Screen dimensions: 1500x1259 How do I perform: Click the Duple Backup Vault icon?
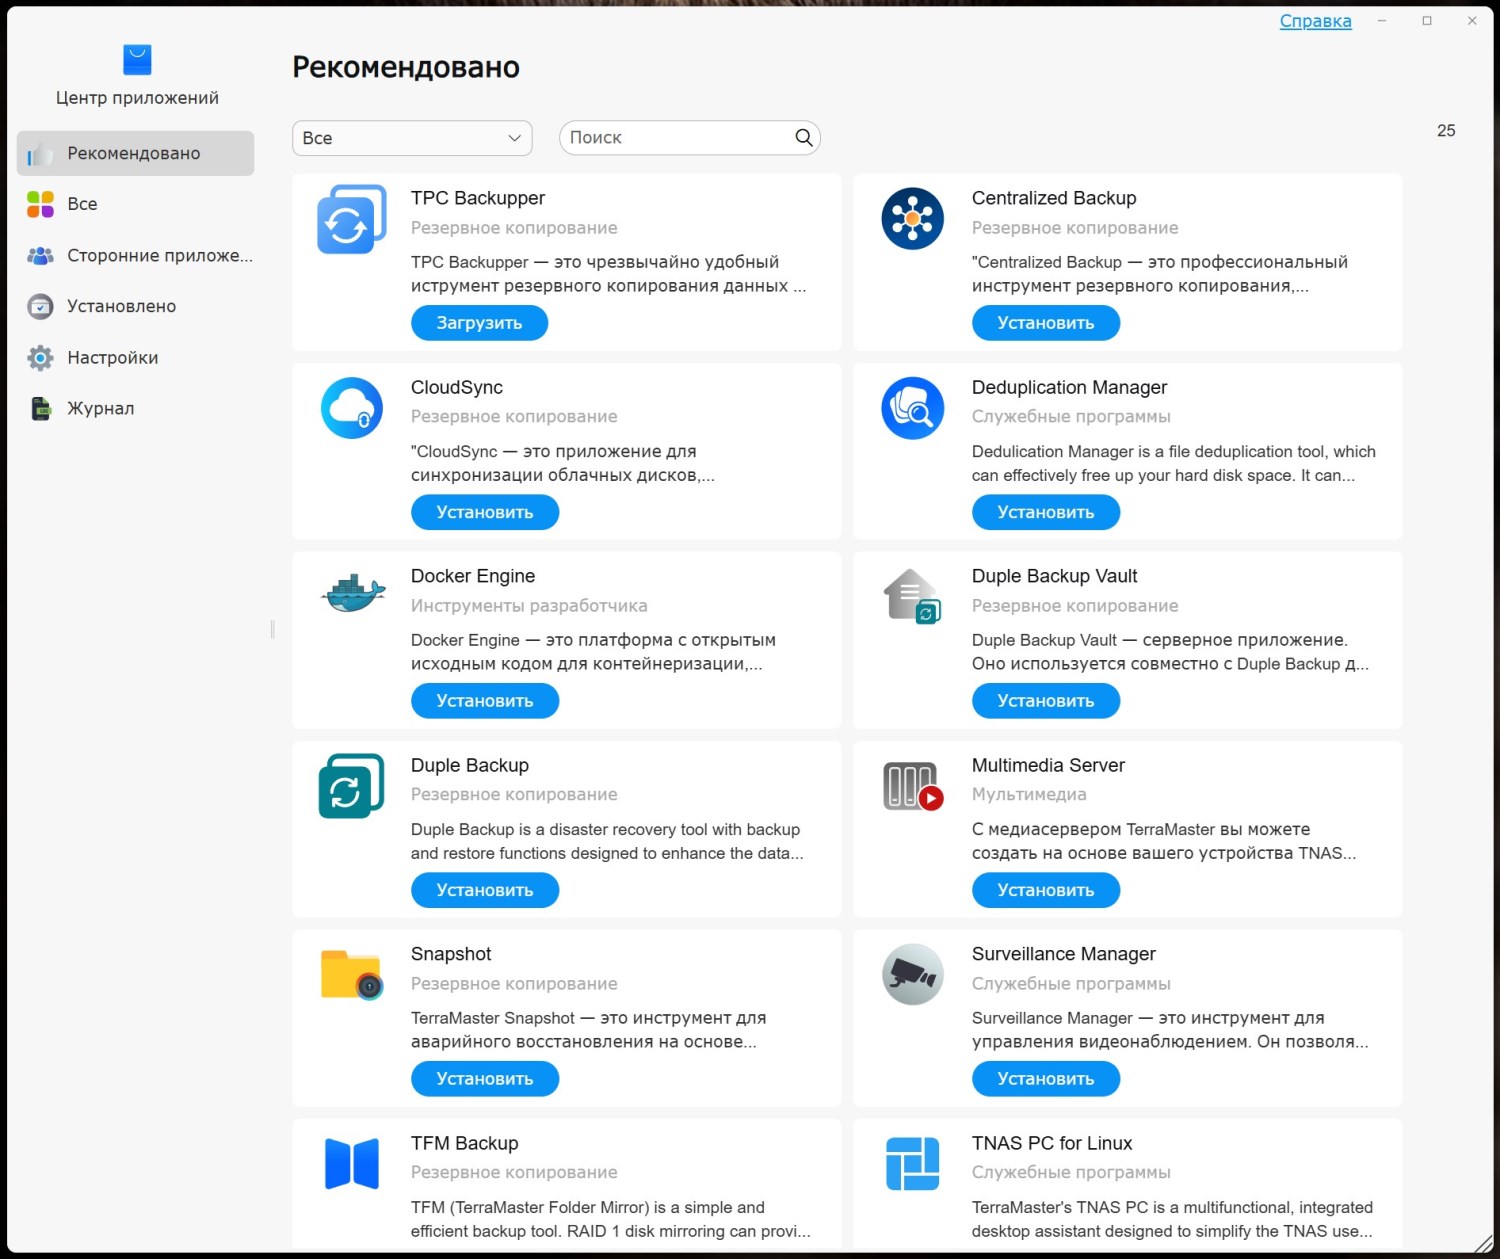[x=912, y=596]
